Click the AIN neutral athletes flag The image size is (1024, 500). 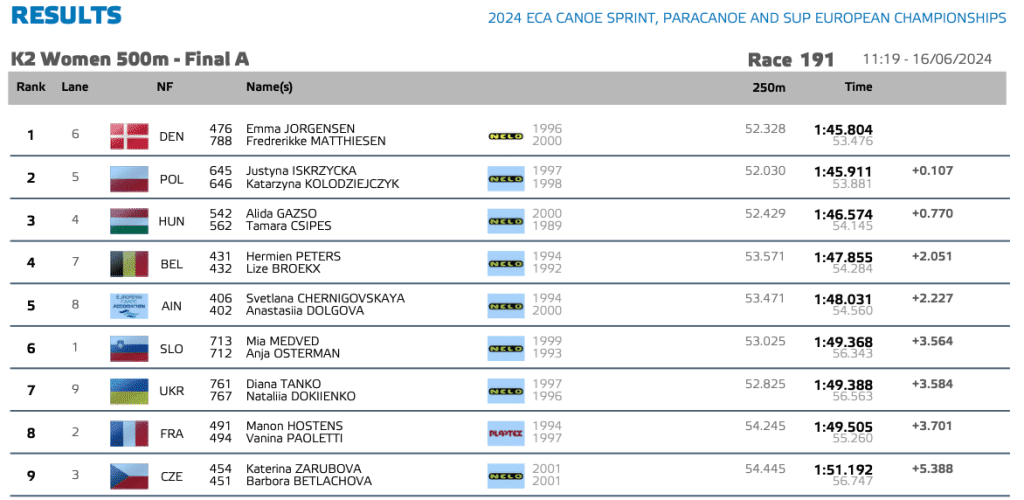(129, 306)
